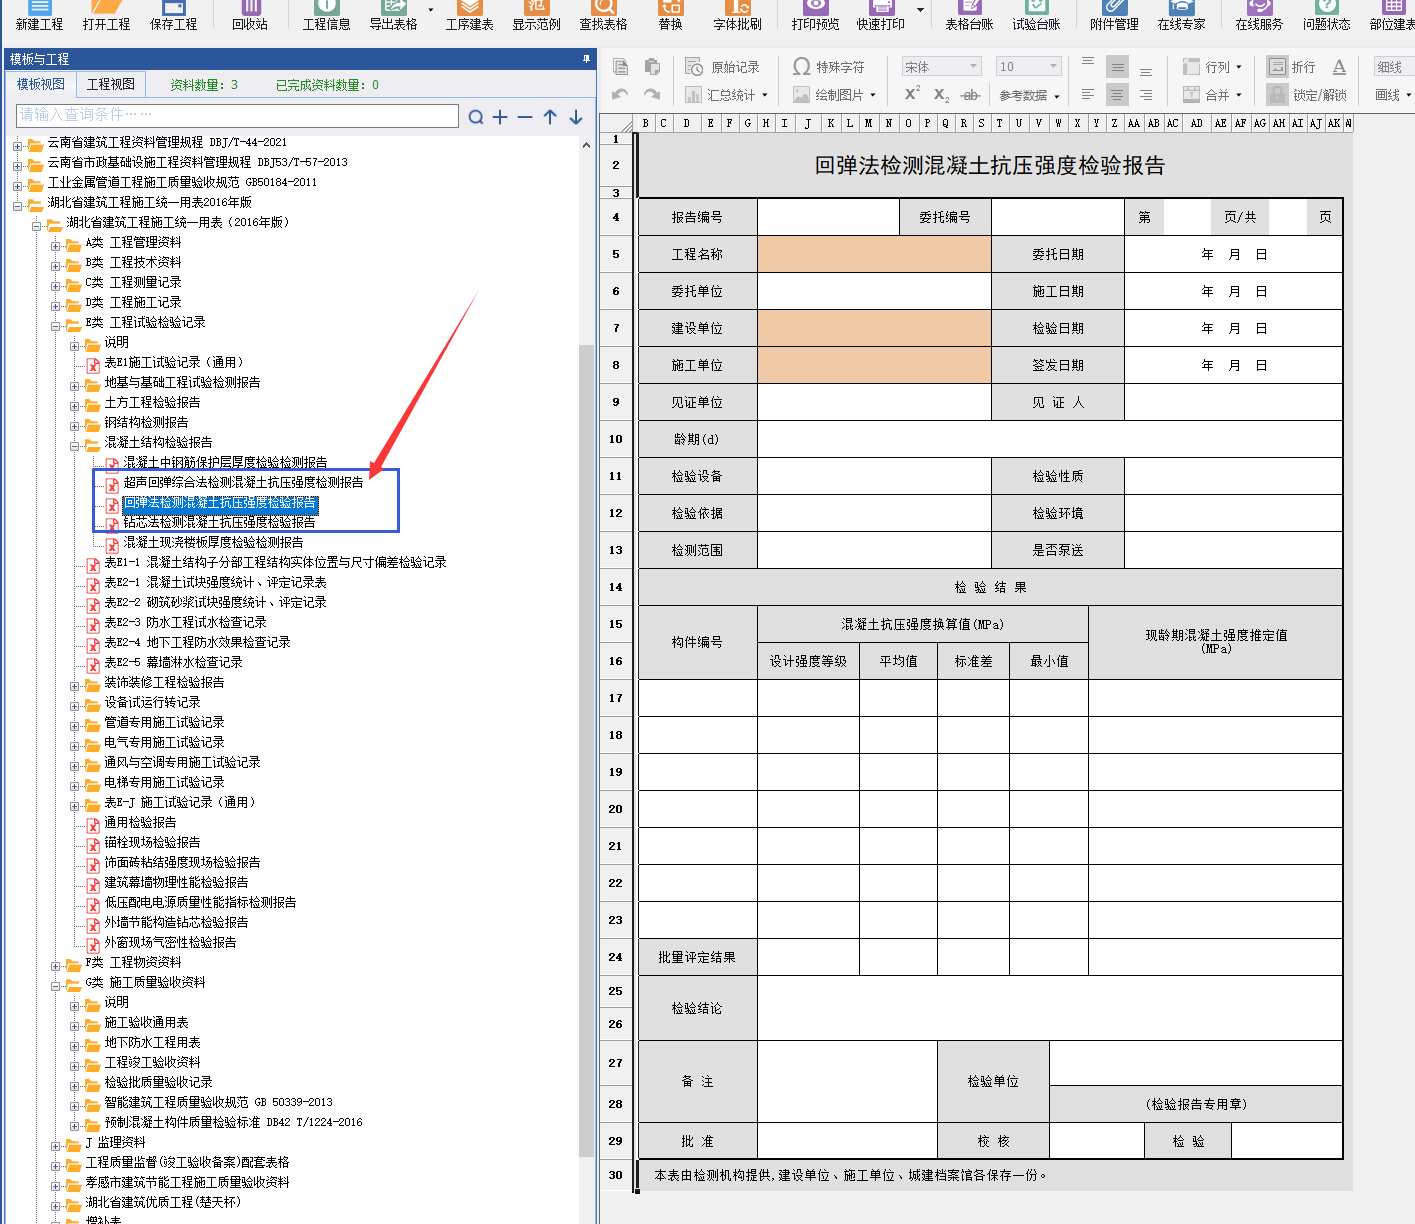Image resolution: width=1415 pixels, height=1224 pixels.
Task: Pin the 模板与工程 panel
Action: coord(586,59)
